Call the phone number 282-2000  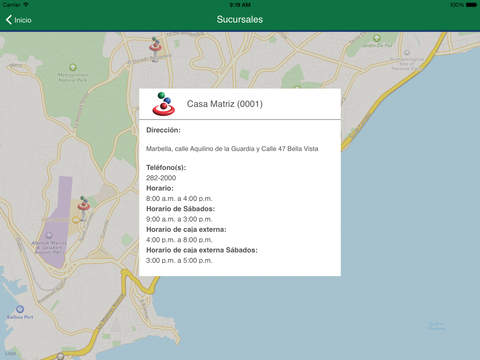[x=161, y=178]
